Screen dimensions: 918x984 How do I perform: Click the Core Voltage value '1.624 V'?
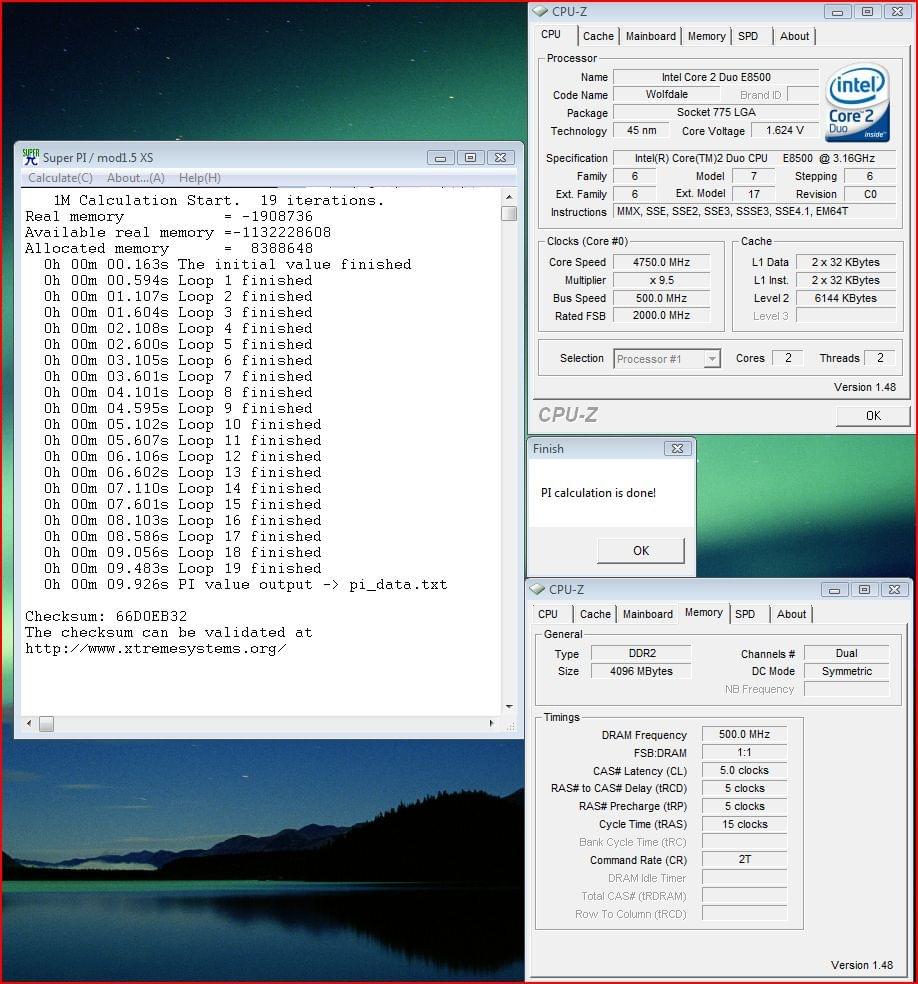click(784, 131)
